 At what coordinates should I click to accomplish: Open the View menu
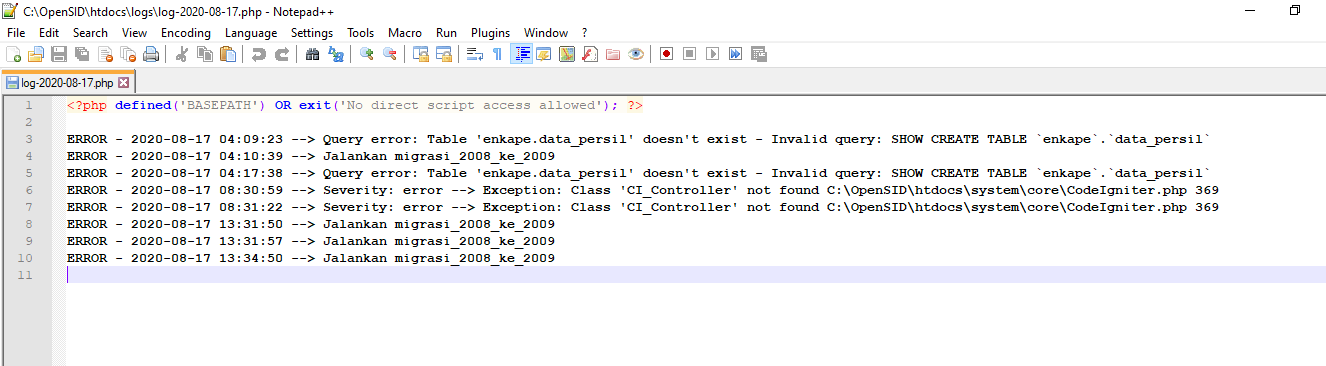click(134, 33)
